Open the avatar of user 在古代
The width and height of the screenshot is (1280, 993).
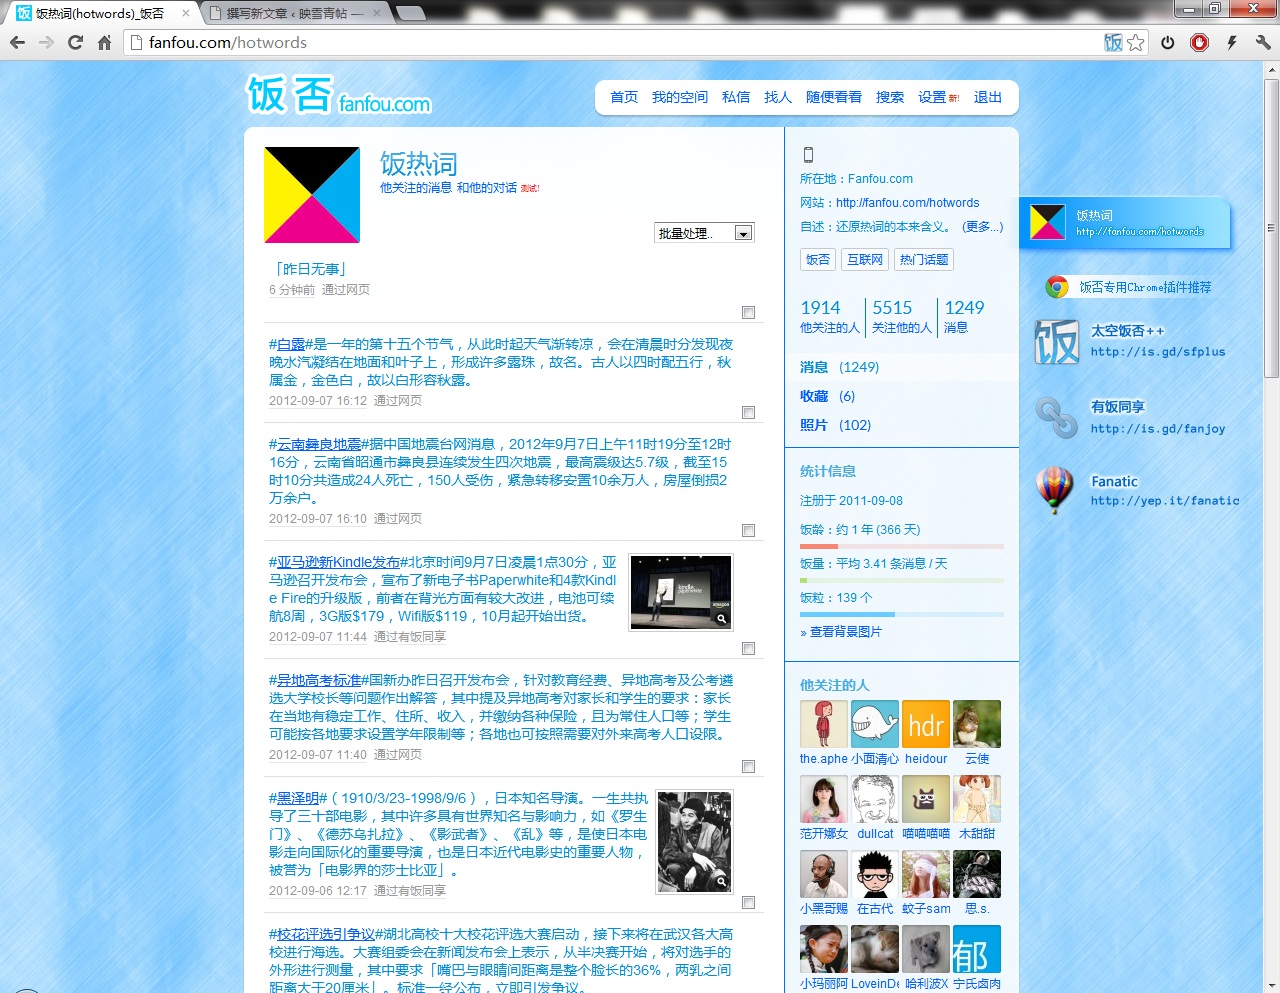click(x=875, y=874)
